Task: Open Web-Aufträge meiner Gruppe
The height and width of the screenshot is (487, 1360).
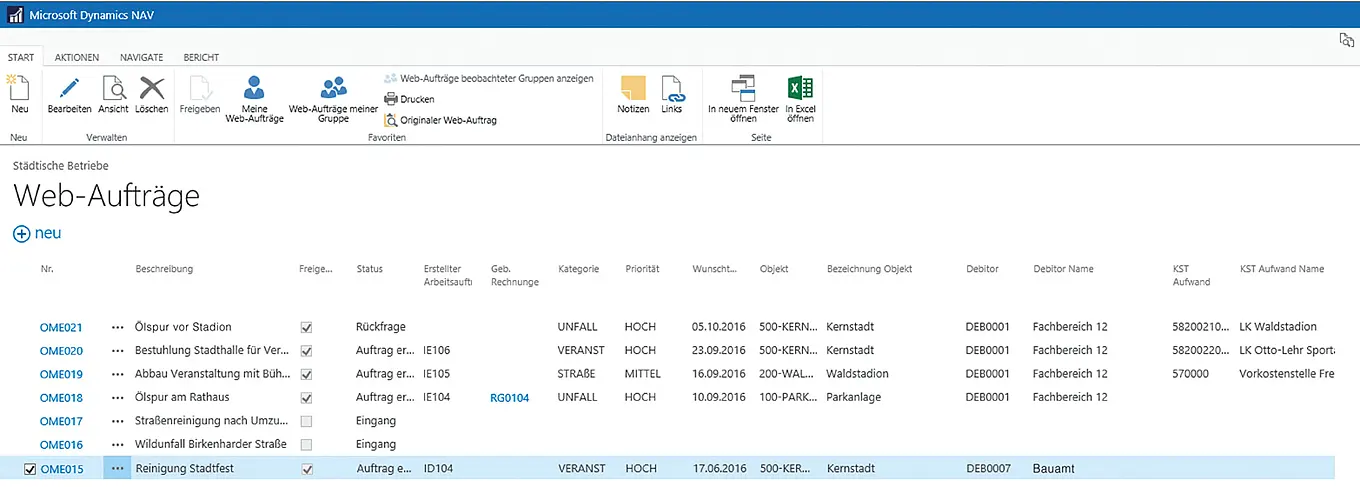Action: [x=333, y=88]
